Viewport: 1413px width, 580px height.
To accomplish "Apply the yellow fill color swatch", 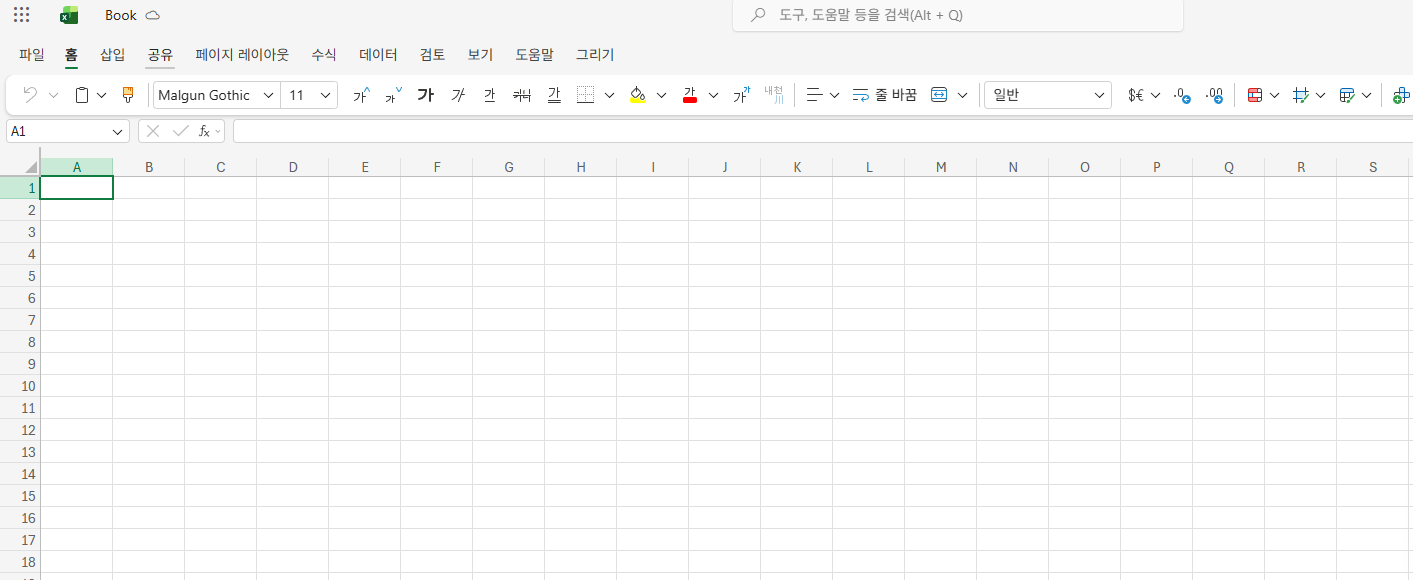I will pyautogui.click(x=638, y=95).
